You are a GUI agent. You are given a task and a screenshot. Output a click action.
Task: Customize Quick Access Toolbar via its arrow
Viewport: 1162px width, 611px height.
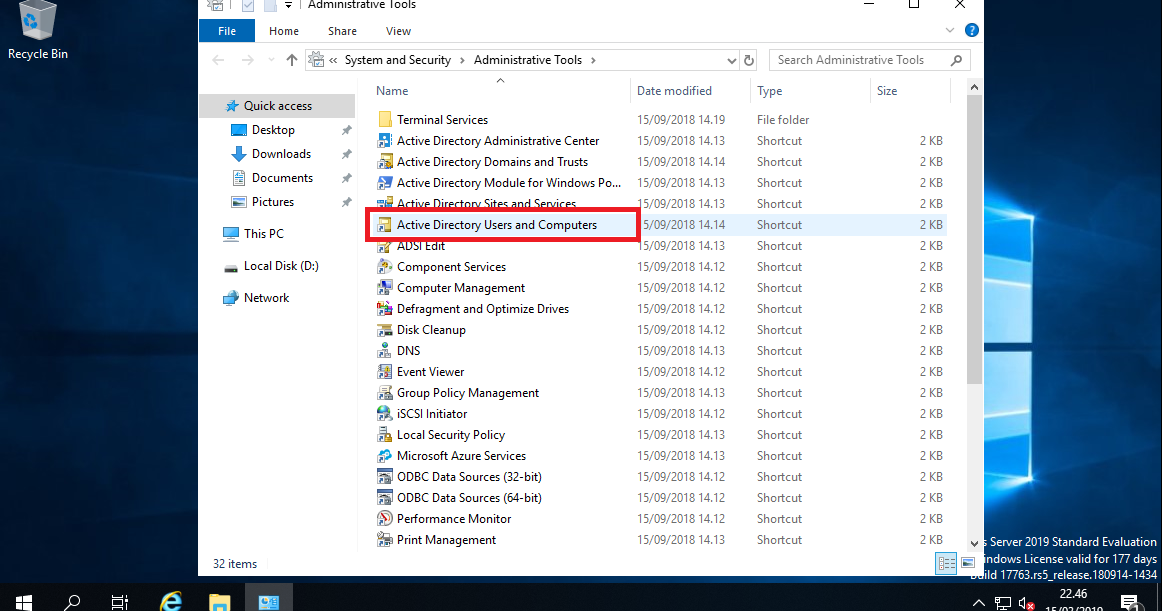pyautogui.click(x=288, y=5)
